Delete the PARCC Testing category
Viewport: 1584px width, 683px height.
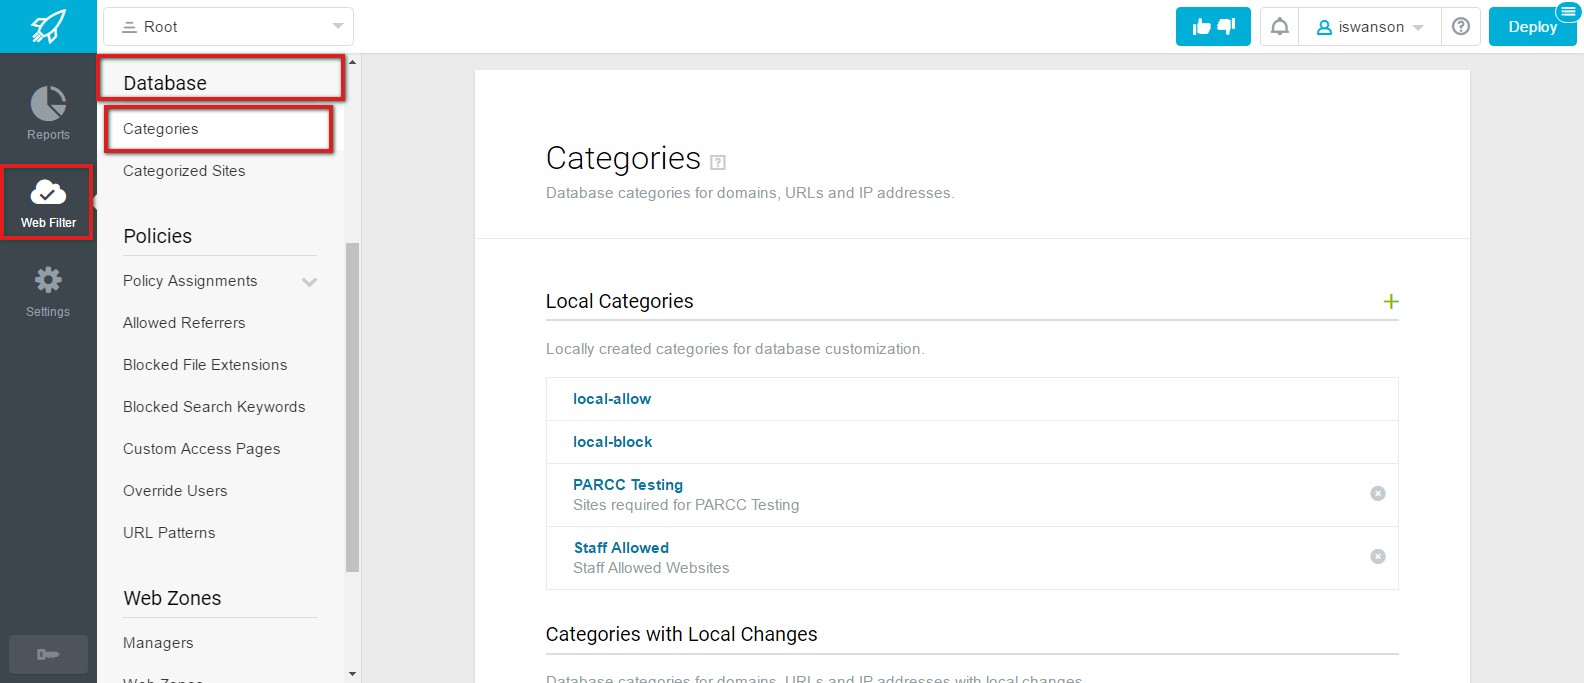(x=1378, y=493)
